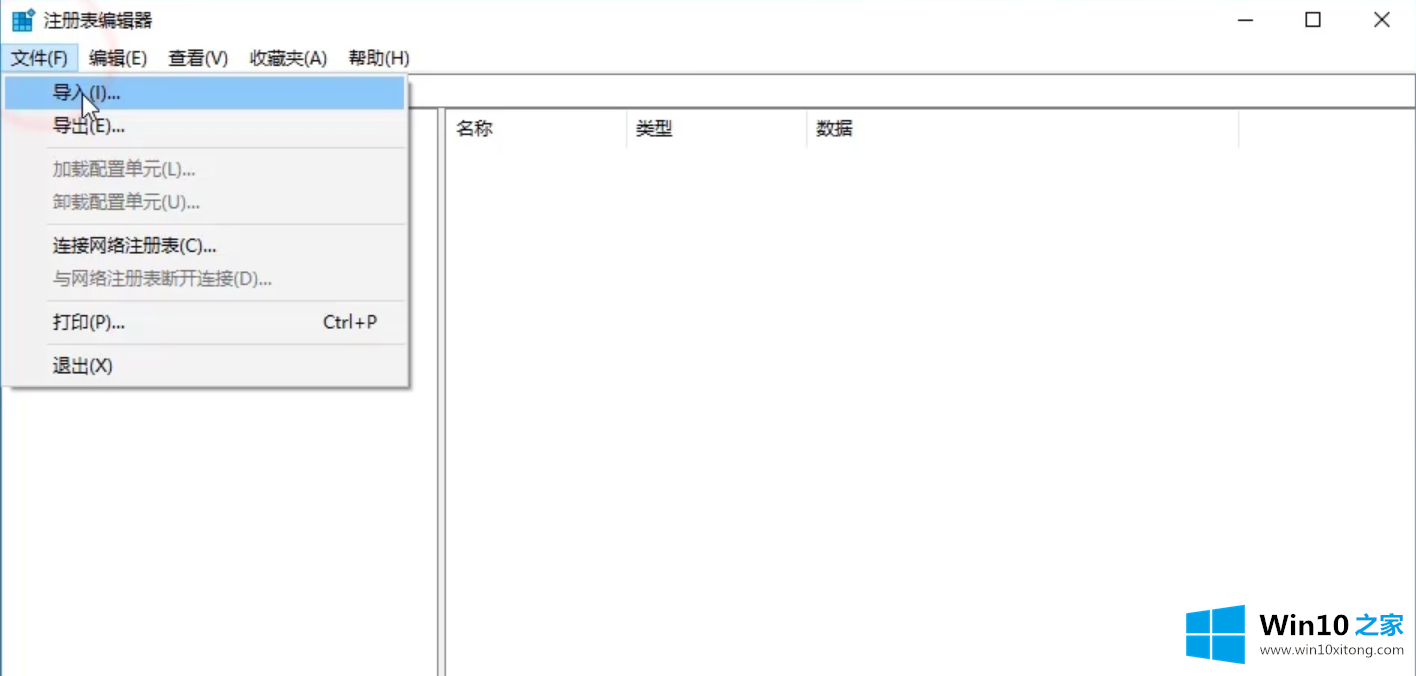Click 退出(X) to exit Registry Editor
Screen dimensions: 1416x676
click(x=82, y=366)
